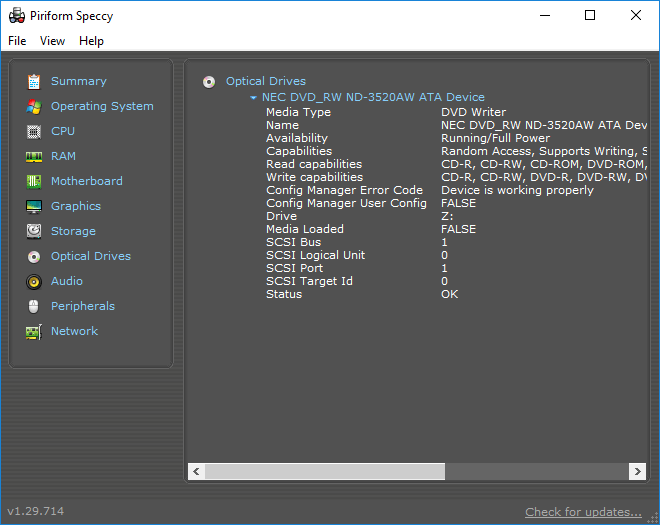The width and height of the screenshot is (660, 525).
Task: Open the View menu
Action: [52, 41]
